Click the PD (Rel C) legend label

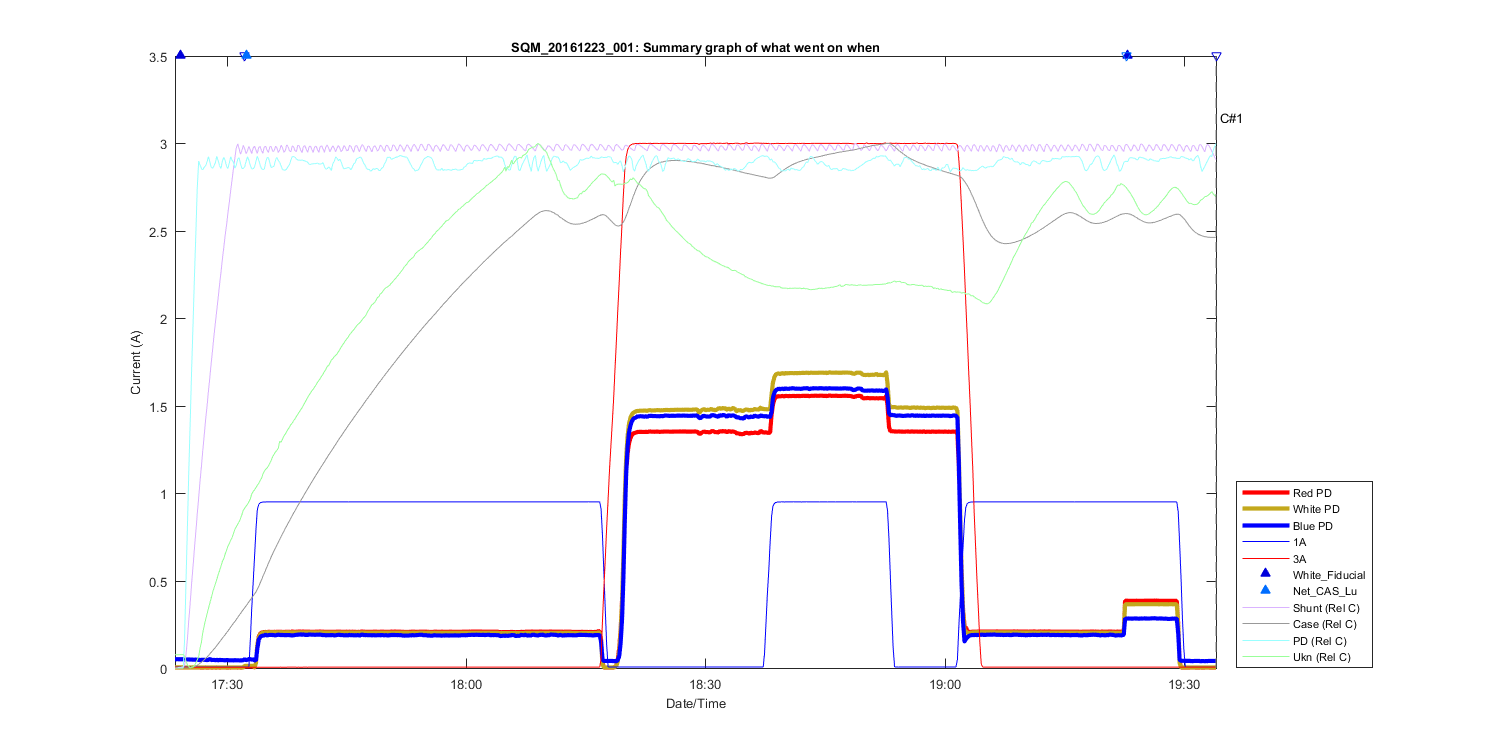point(1320,640)
